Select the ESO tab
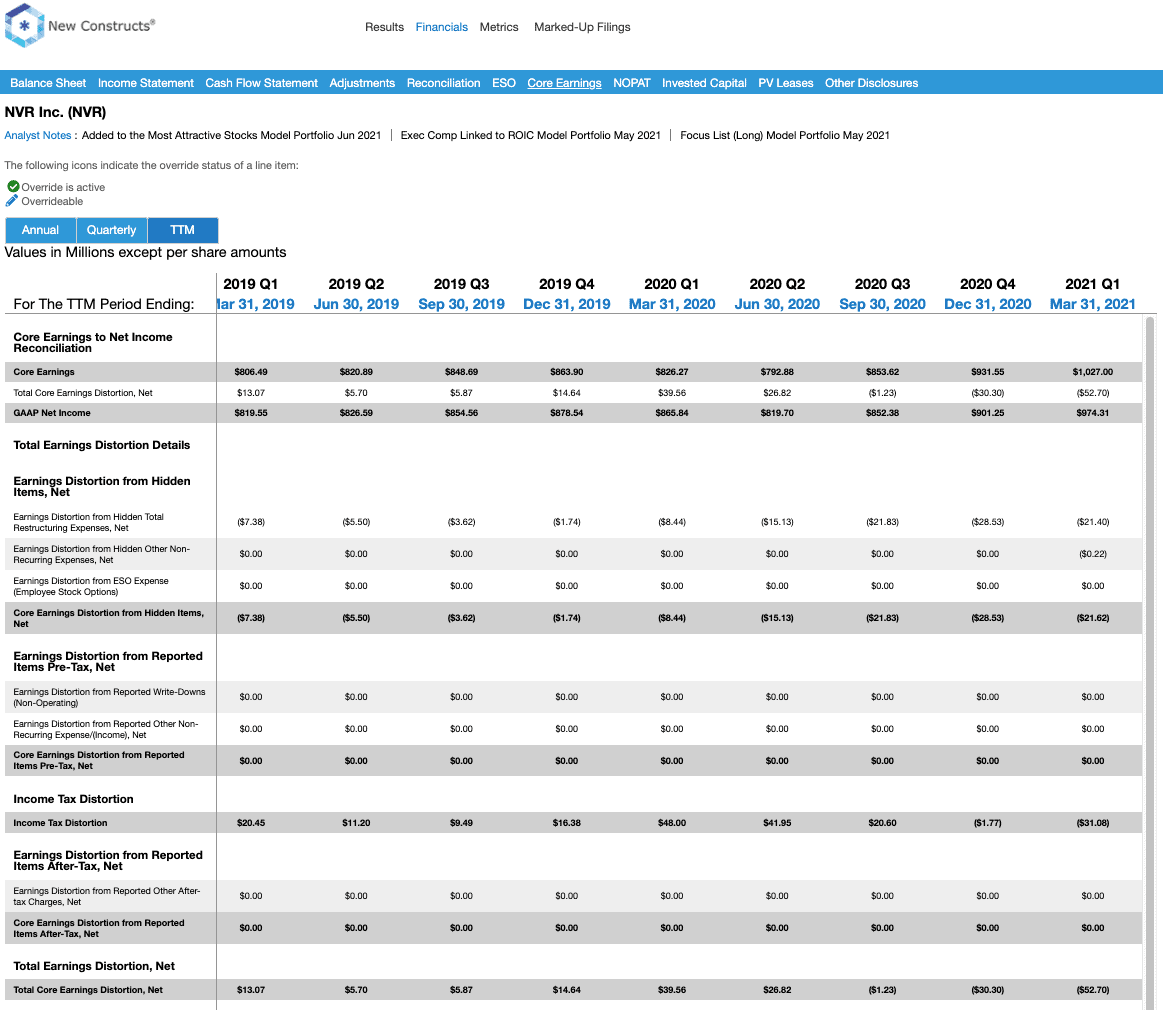Screen dimensions: 1163x1010 click(504, 83)
